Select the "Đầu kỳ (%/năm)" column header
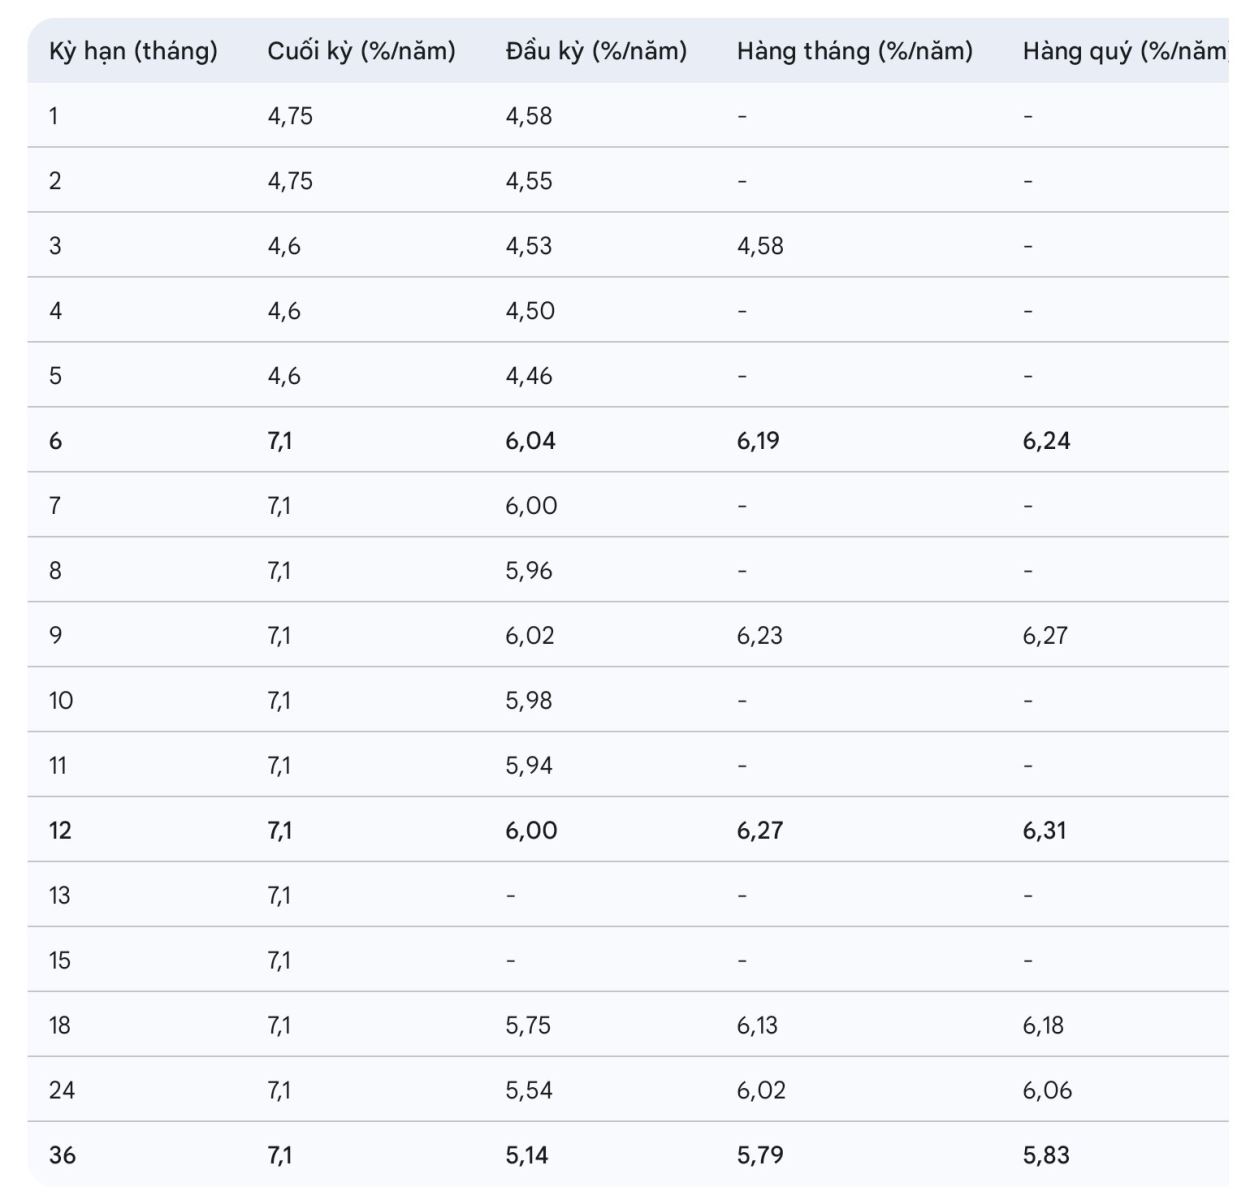 point(596,51)
